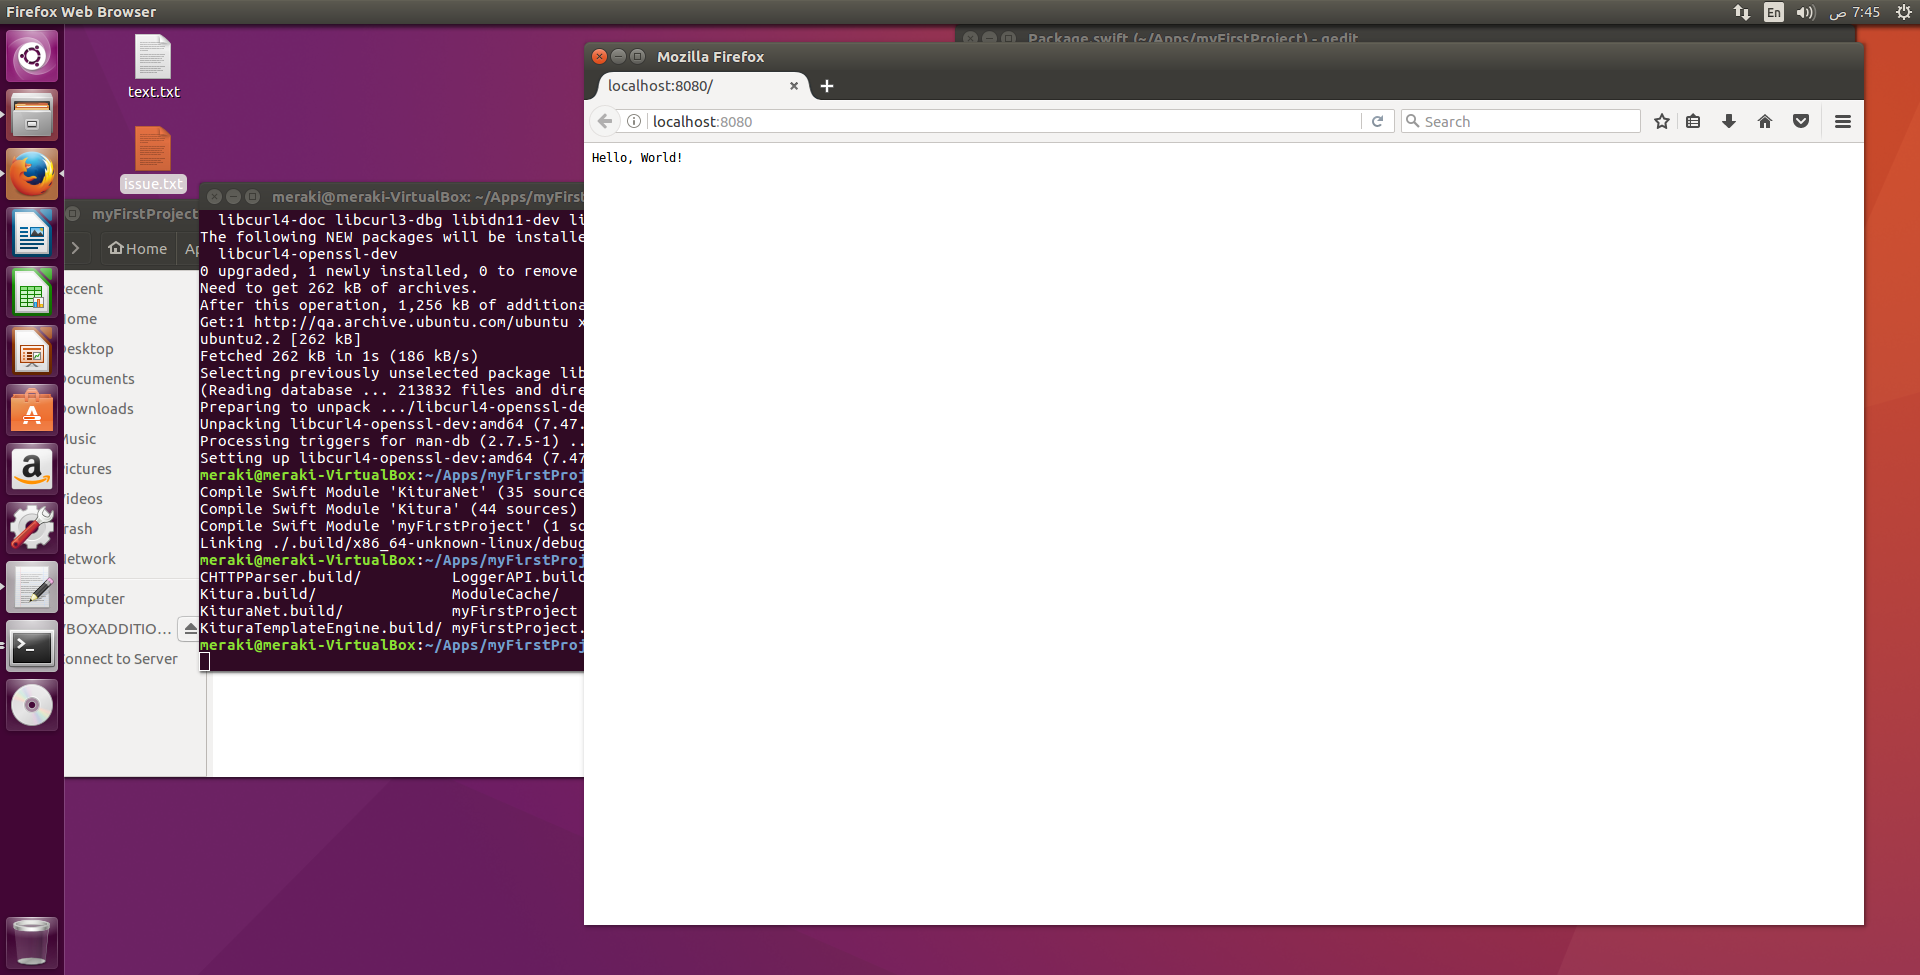This screenshot has width=1920, height=975.
Task: View site information for localhost
Action: coord(634,121)
